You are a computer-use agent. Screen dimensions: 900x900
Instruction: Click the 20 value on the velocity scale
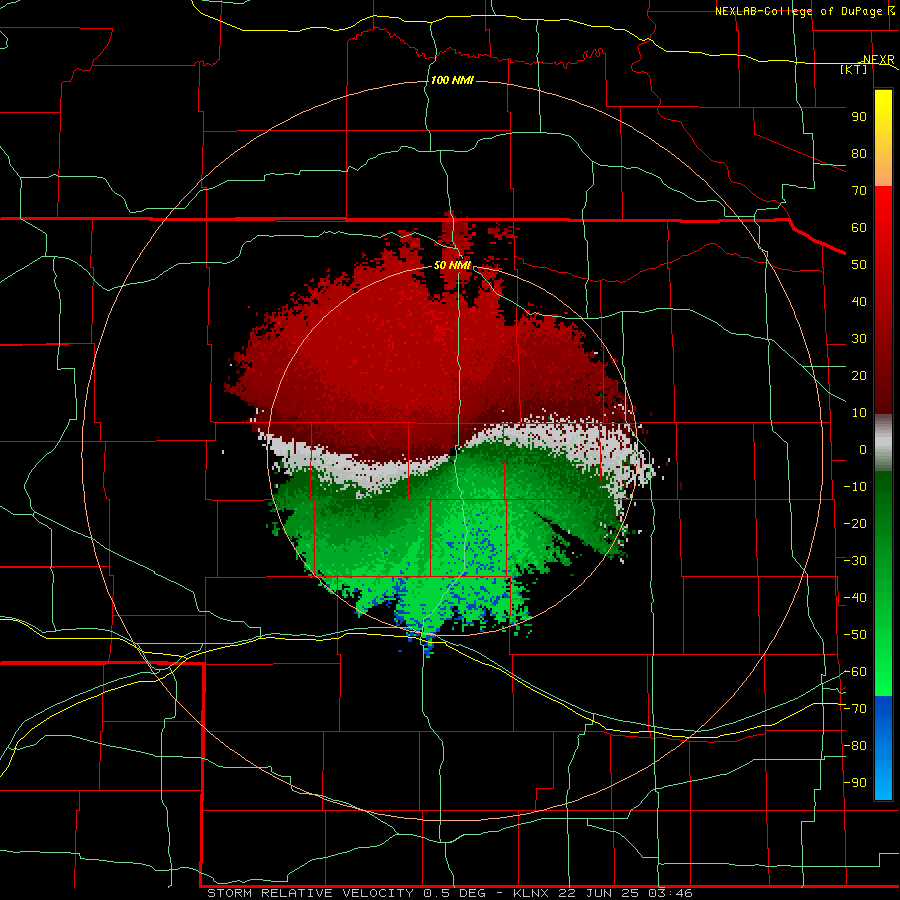pos(859,376)
